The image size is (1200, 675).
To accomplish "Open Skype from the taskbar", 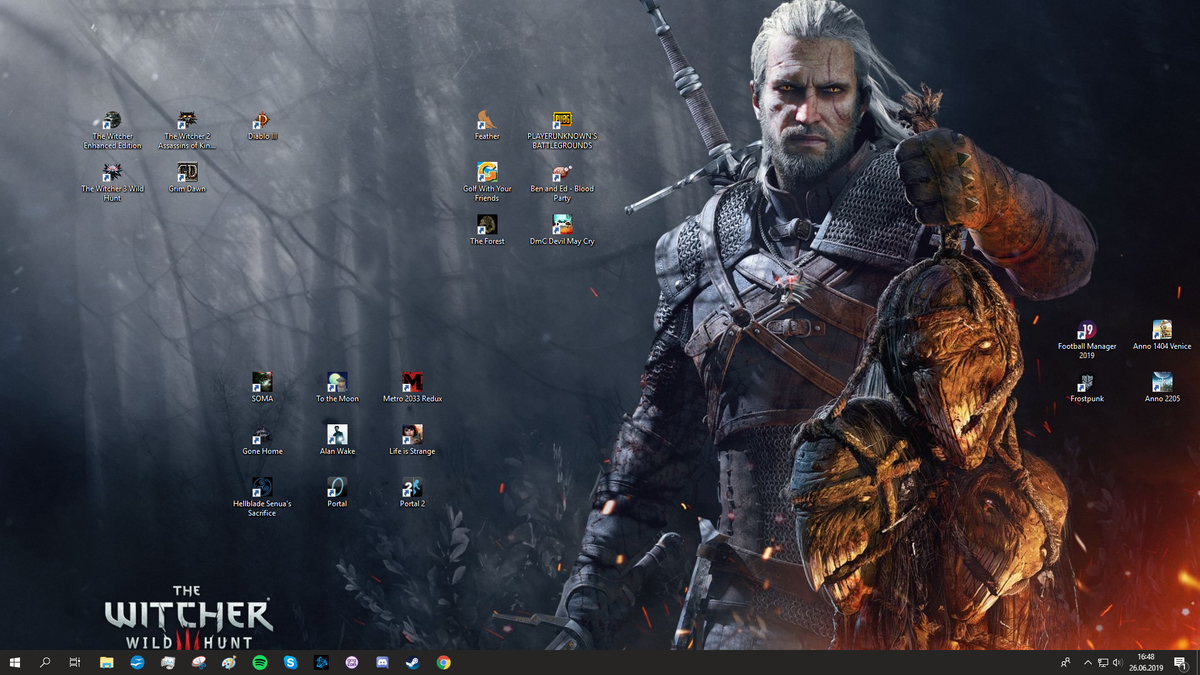I will (290, 662).
